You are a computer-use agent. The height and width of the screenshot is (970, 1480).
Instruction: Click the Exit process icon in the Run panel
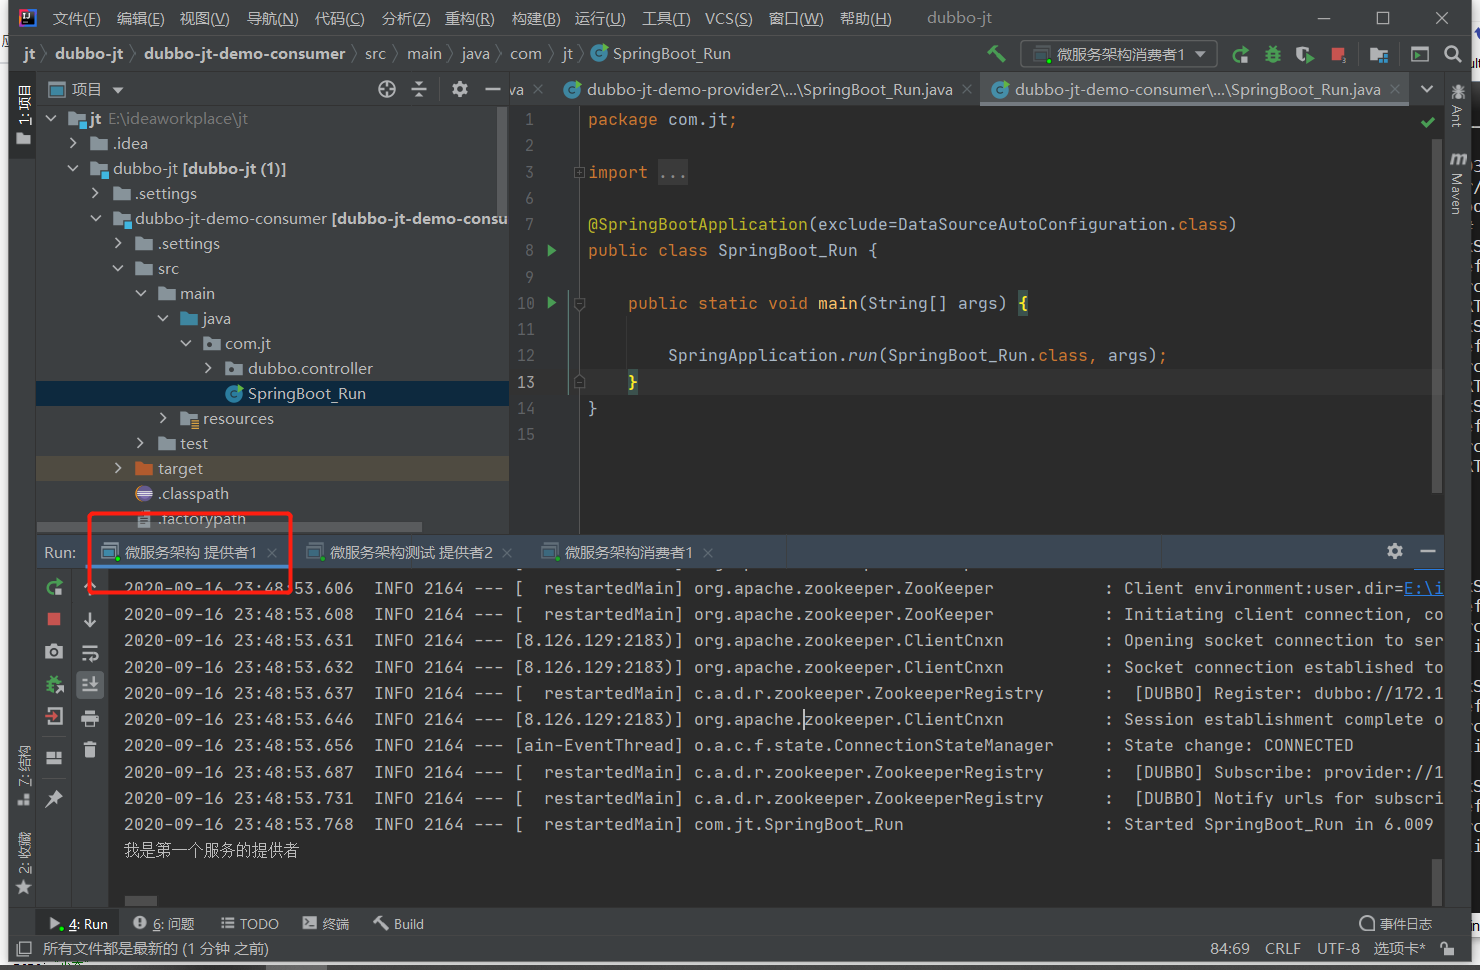(54, 717)
